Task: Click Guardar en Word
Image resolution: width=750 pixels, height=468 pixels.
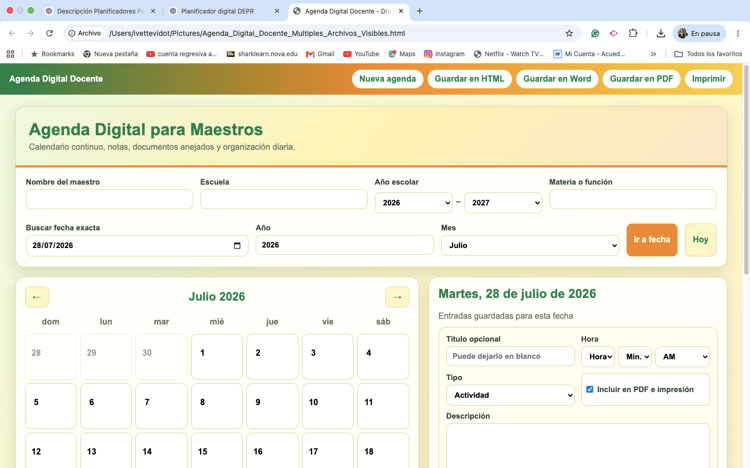Action: [x=557, y=79]
